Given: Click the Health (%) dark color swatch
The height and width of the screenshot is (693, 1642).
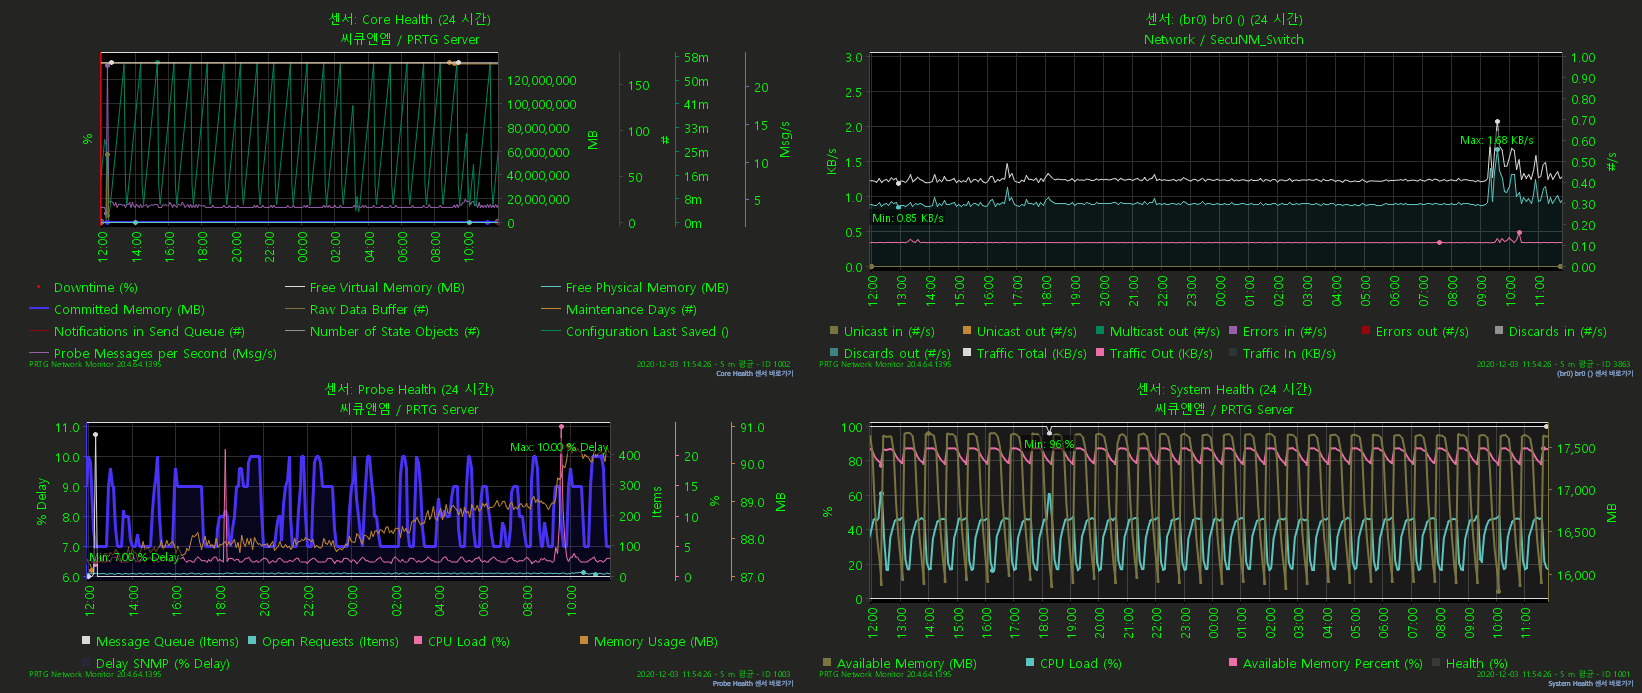Looking at the screenshot, I should pos(1436,663).
